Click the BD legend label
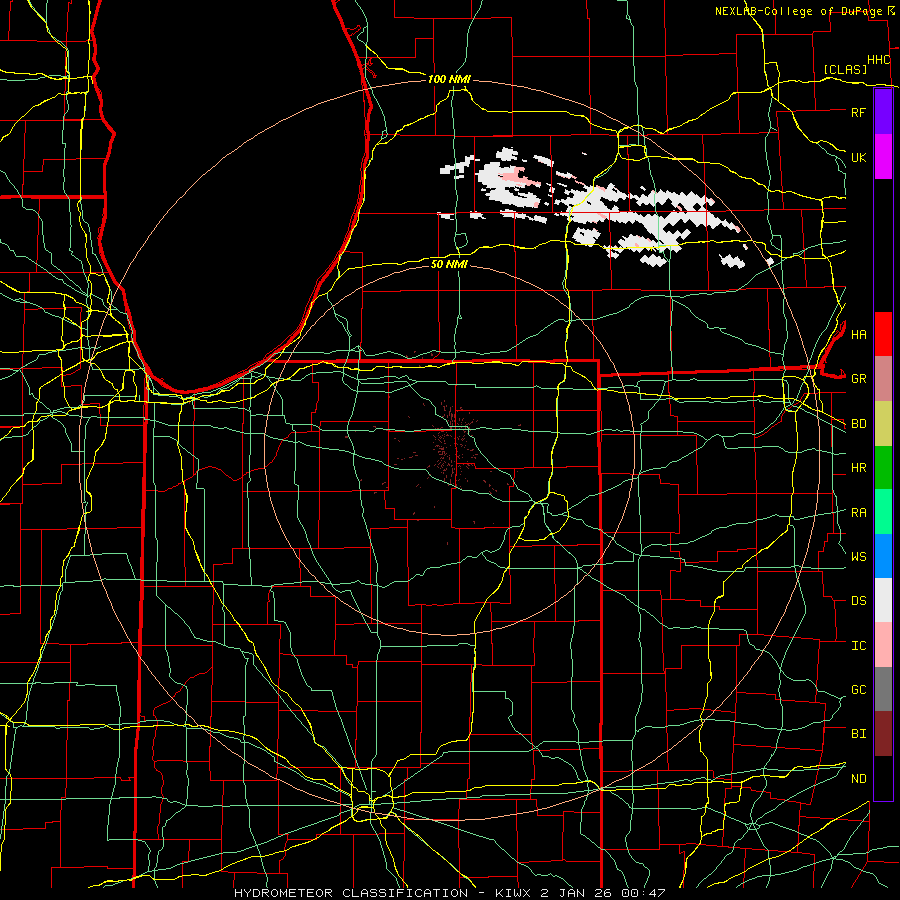 click(x=858, y=424)
